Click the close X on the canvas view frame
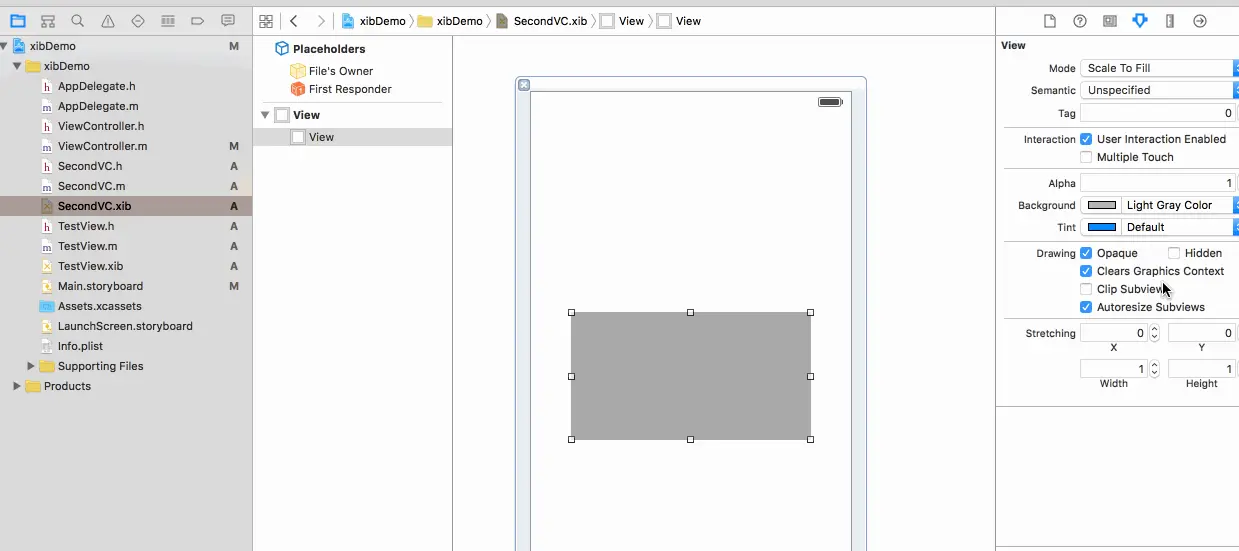This screenshot has height=551, width=1239. (524, 85)
